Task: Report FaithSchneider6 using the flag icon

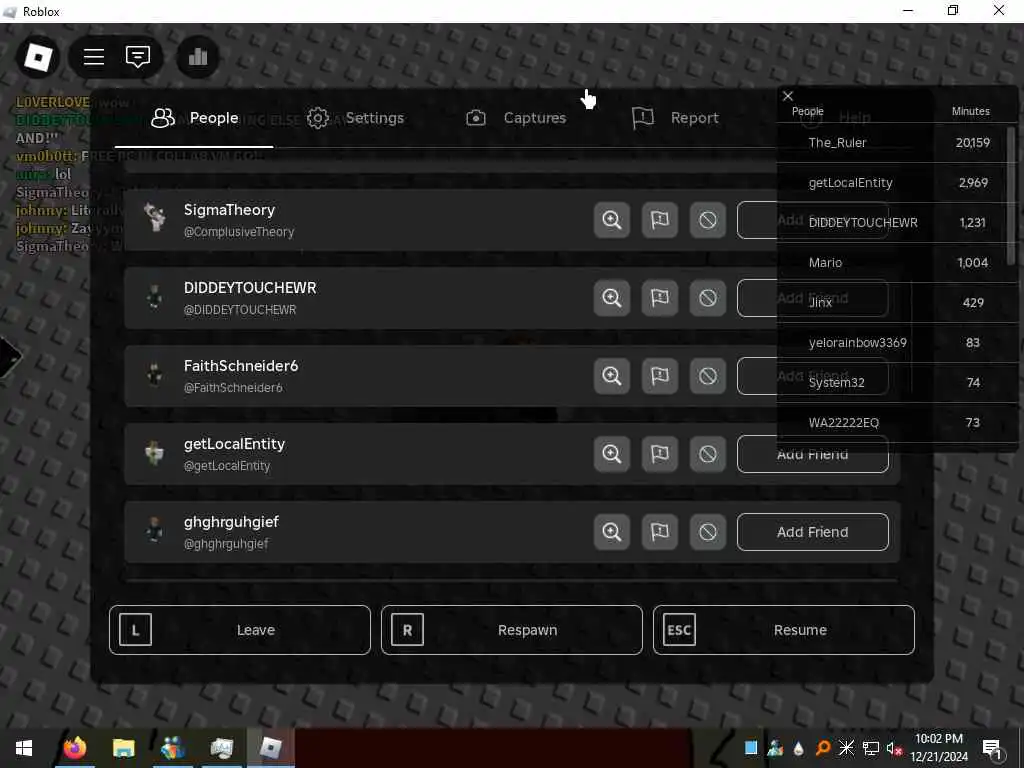Action: point(660,376)
